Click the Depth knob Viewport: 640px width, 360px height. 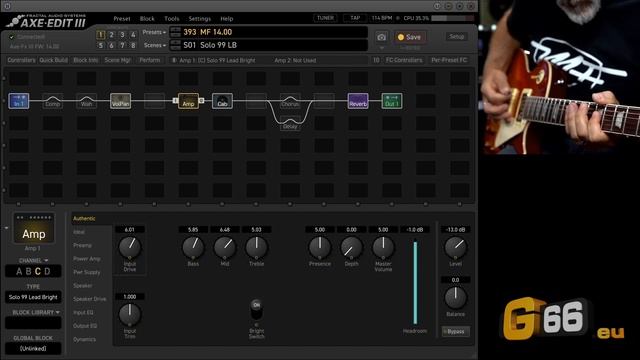click(351, 247)
